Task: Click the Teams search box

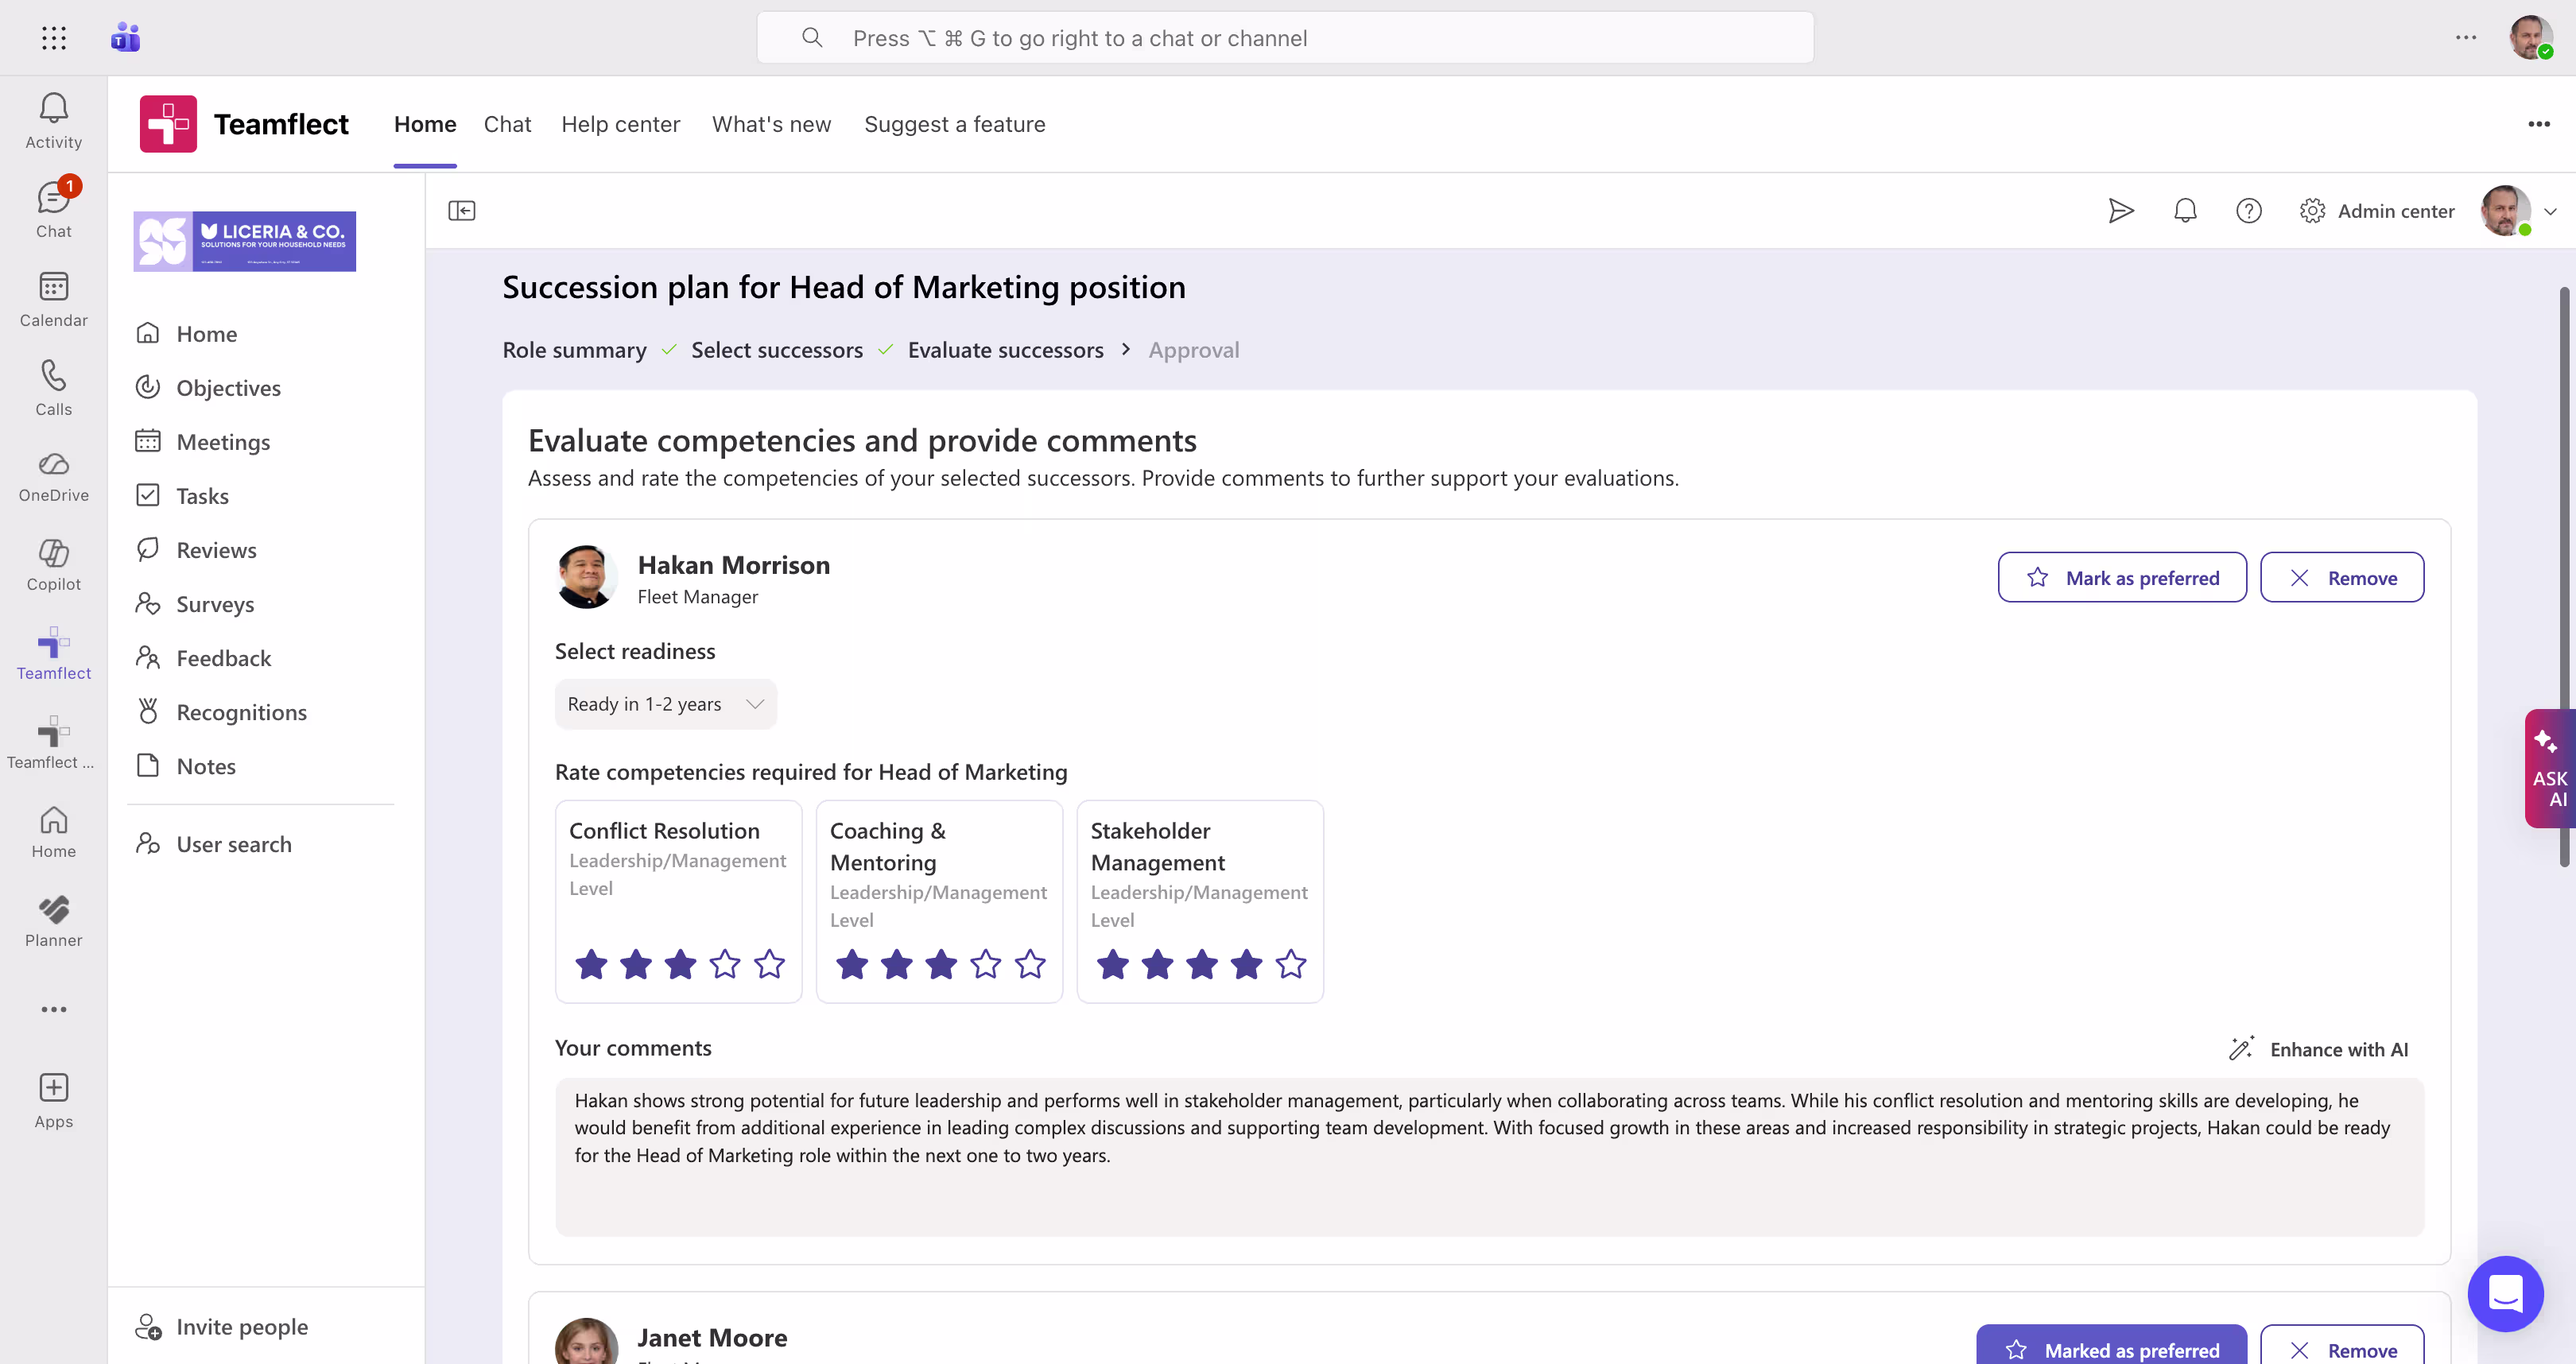Action: pos(1284,38)
